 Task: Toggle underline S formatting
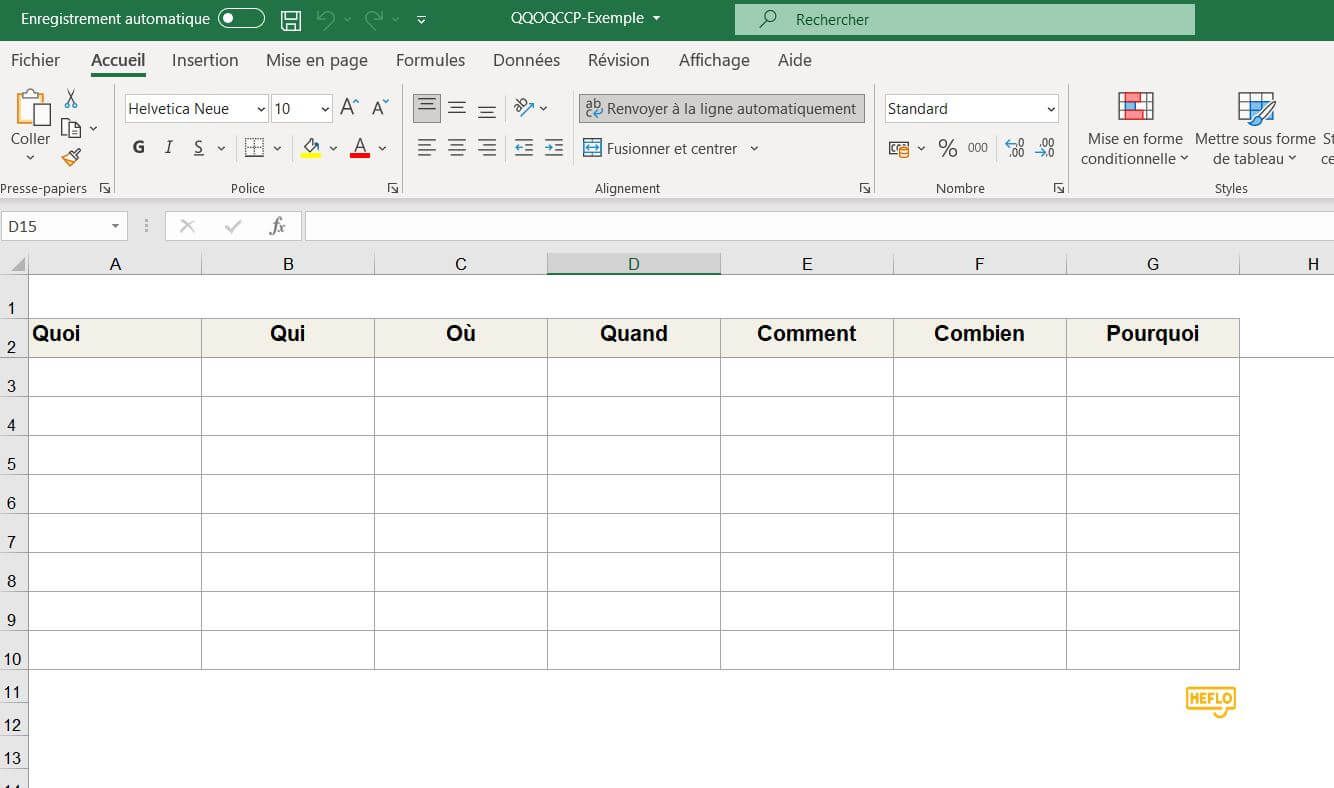199,148
